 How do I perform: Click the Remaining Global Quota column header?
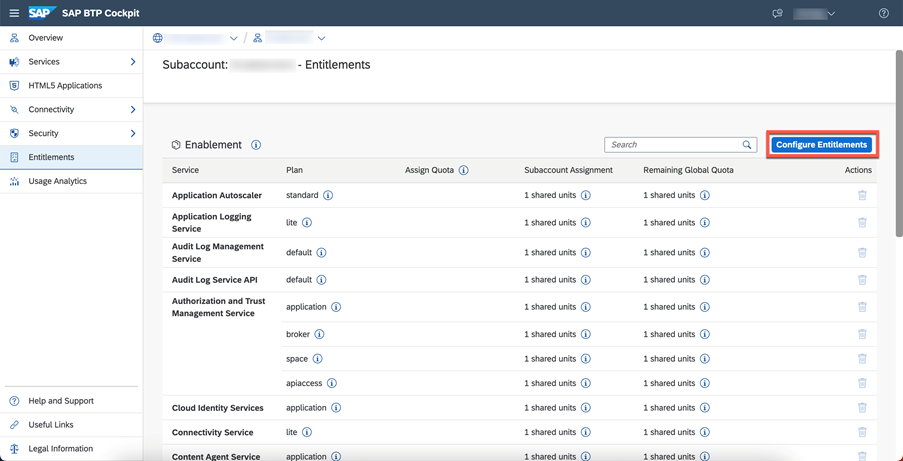click(688, 171)
